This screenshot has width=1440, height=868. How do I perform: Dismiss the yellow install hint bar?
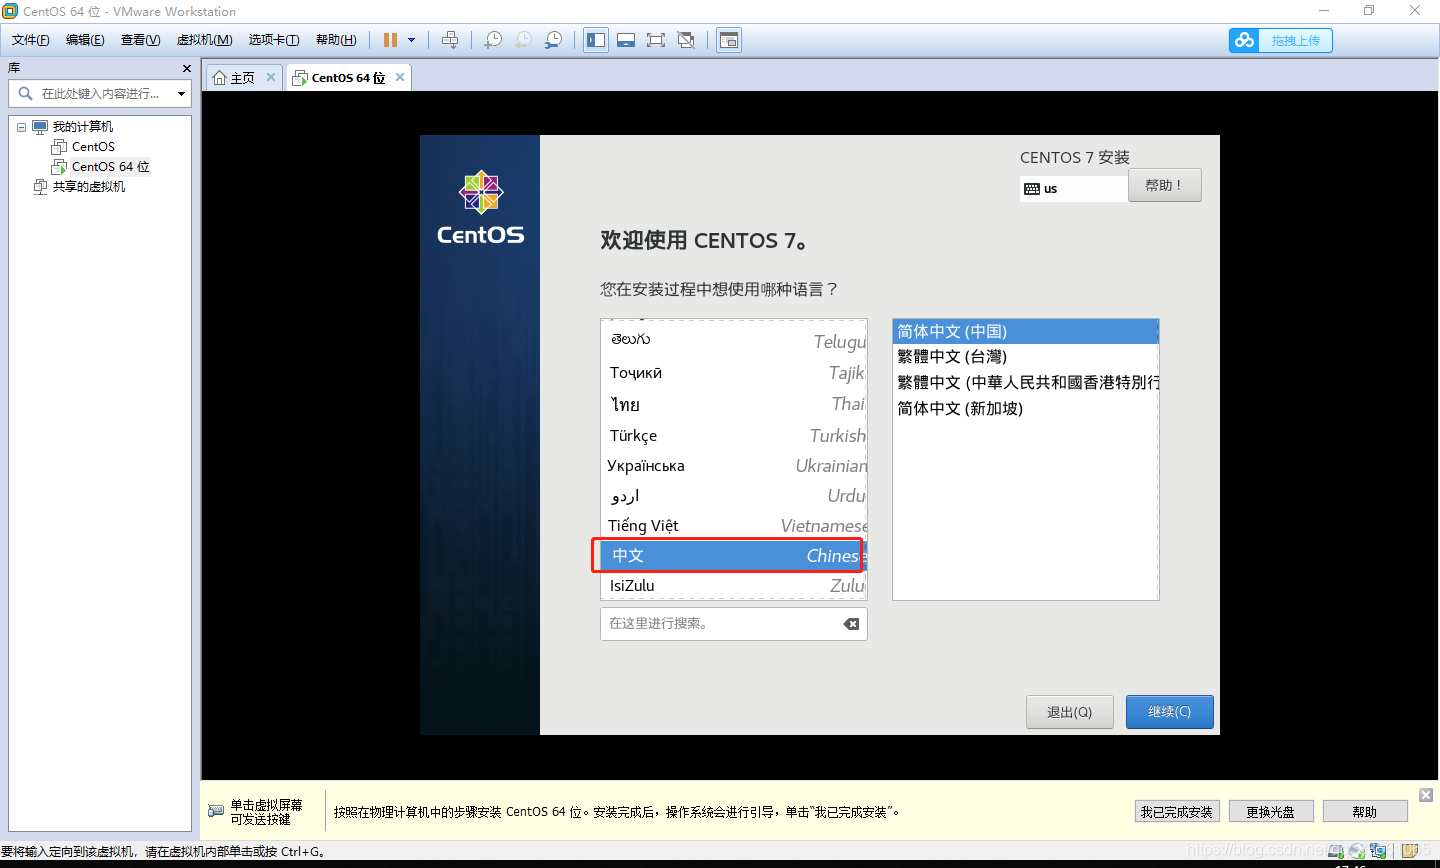[1426, 795]
